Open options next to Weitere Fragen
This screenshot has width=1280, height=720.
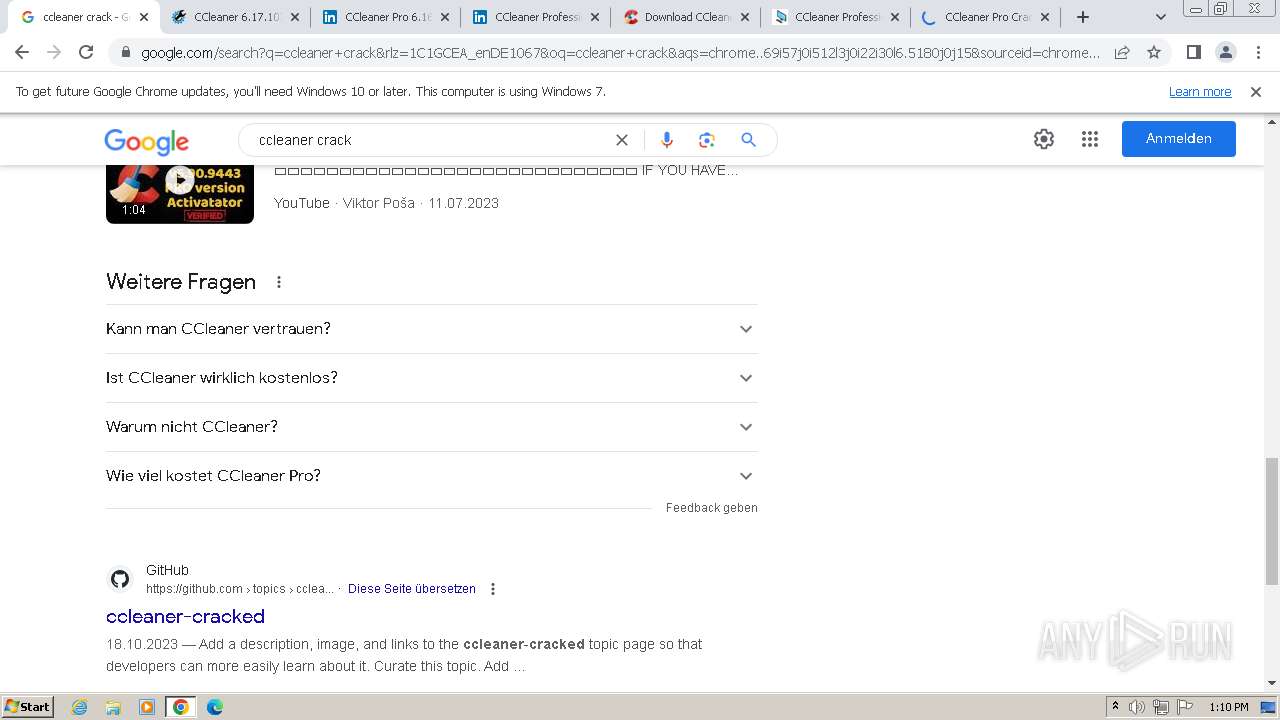click(279, 282)
